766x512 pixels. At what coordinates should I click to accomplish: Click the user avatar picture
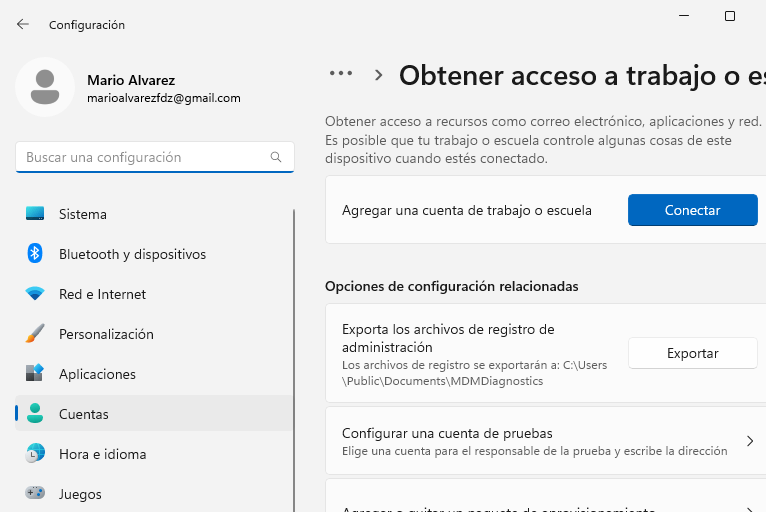tap(45, 87)
